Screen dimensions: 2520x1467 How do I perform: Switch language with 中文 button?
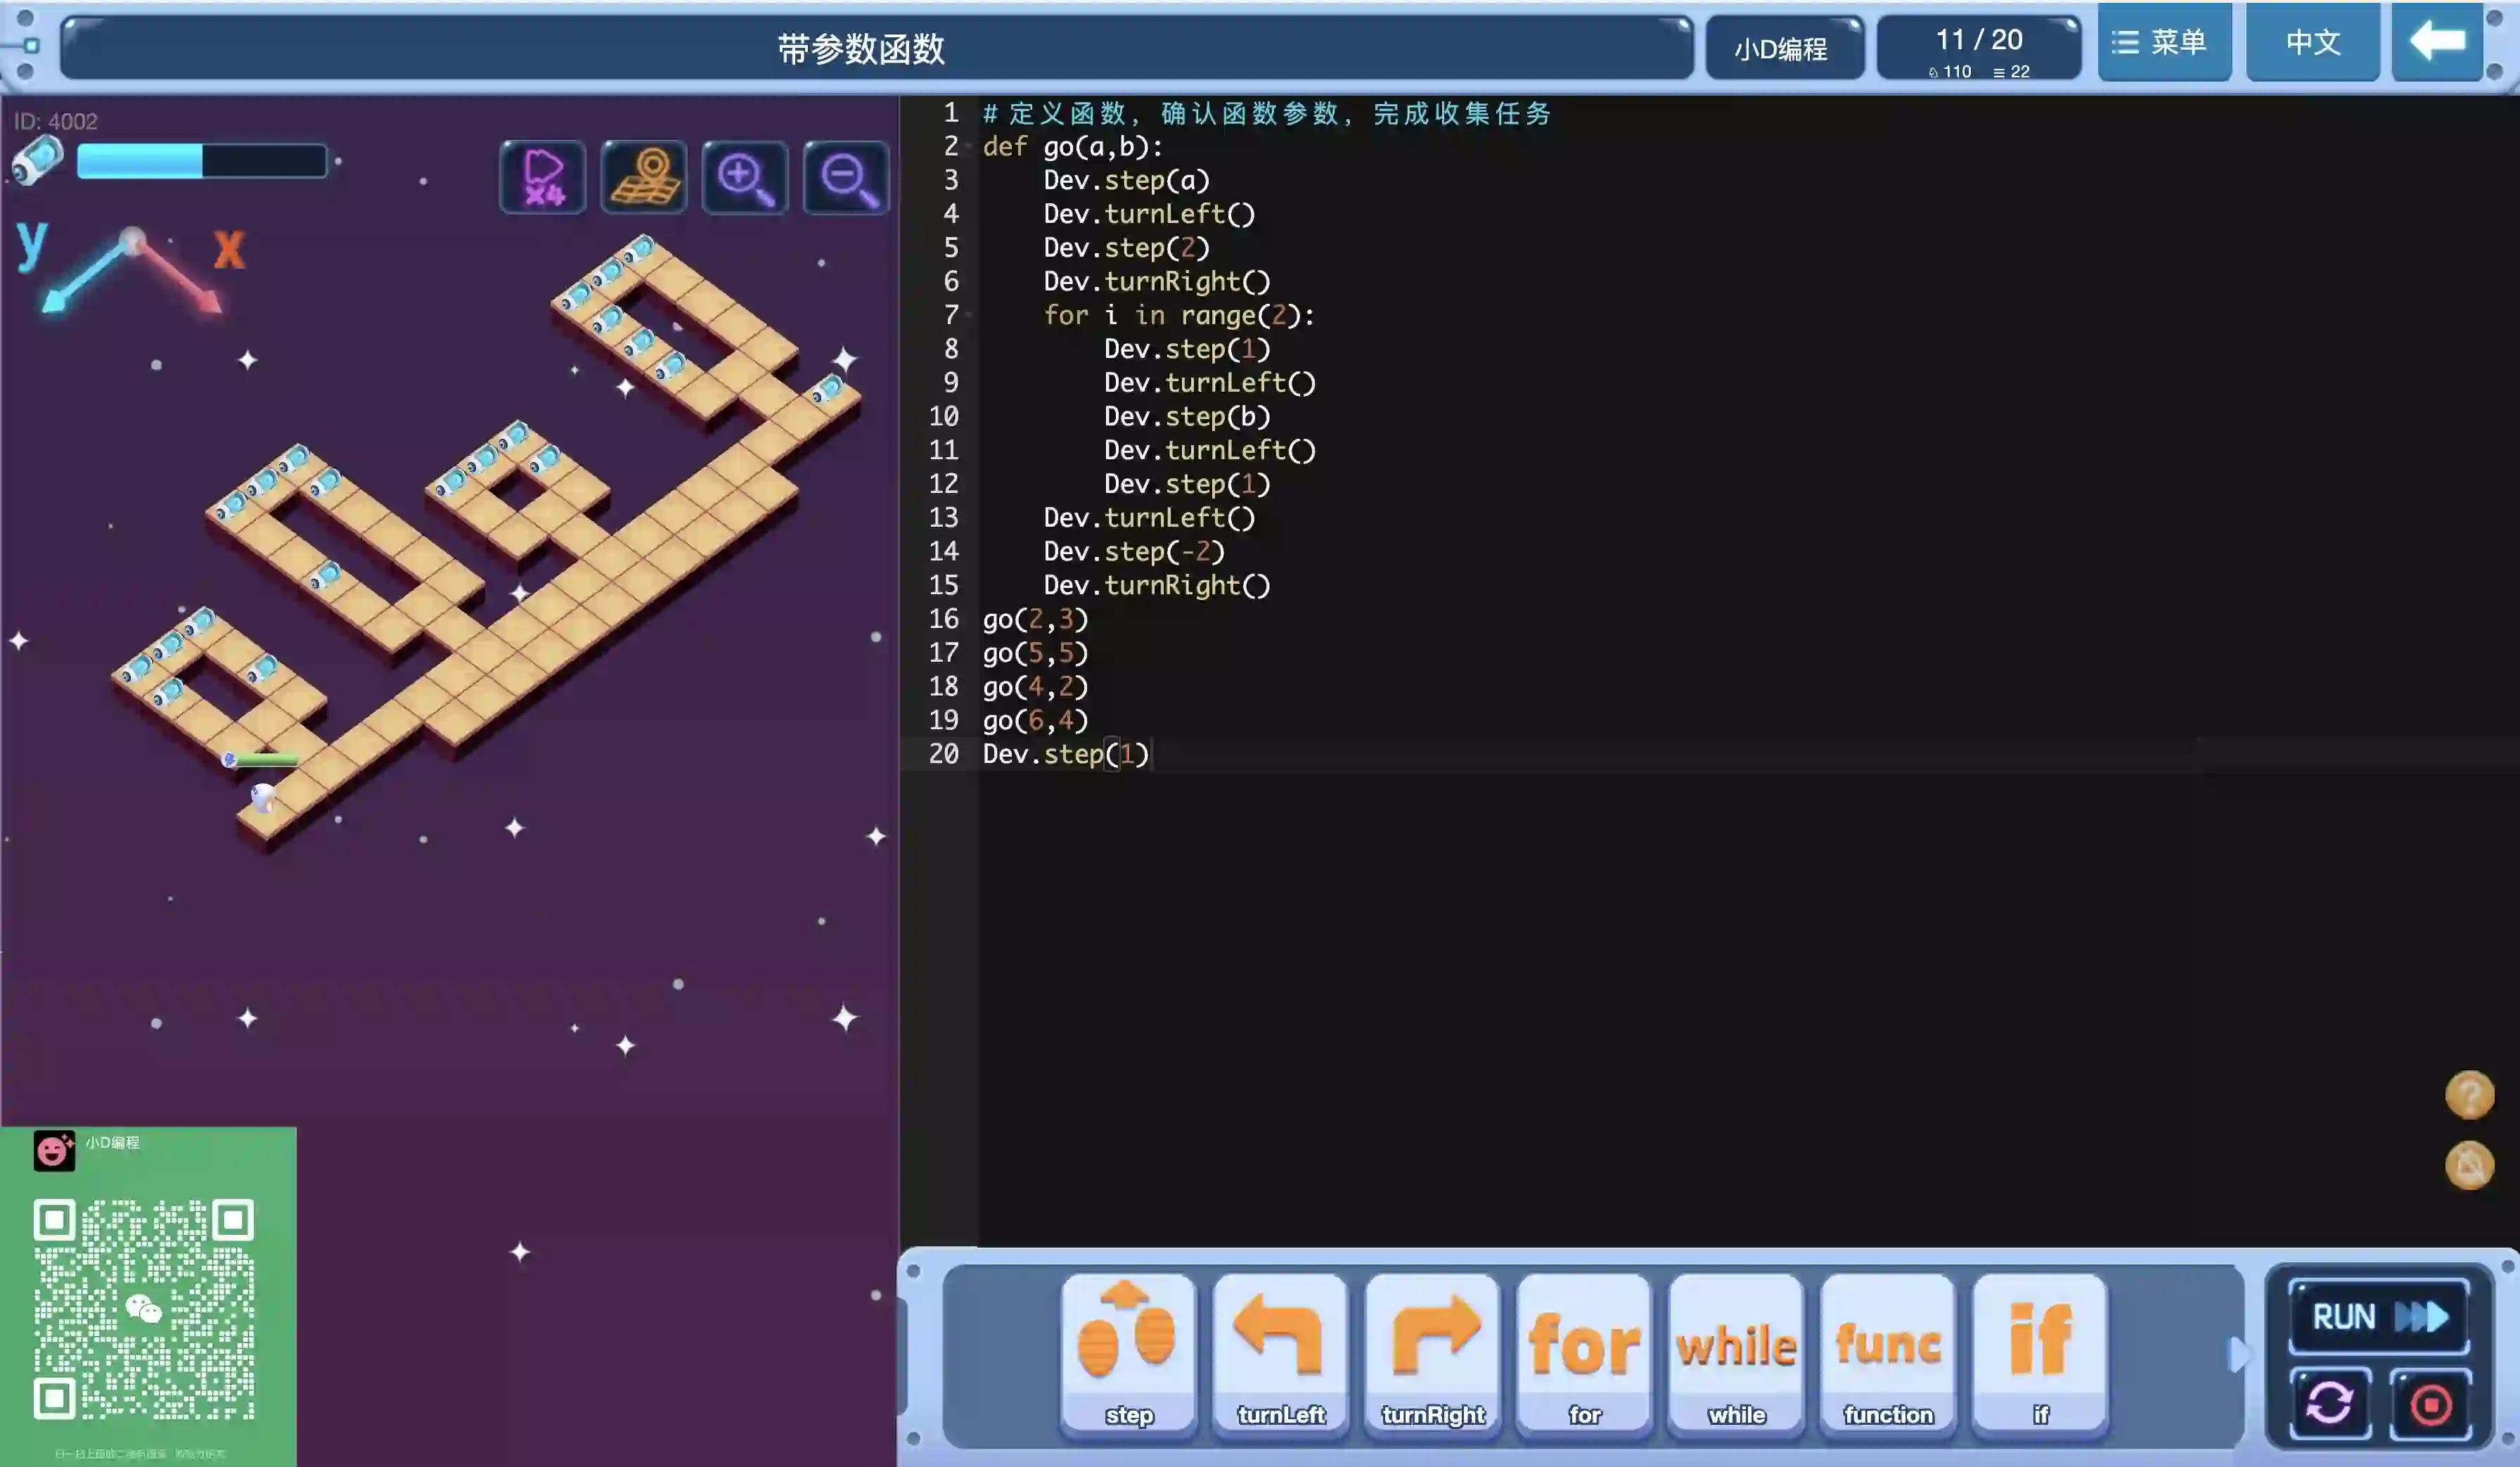(2312, 42)
